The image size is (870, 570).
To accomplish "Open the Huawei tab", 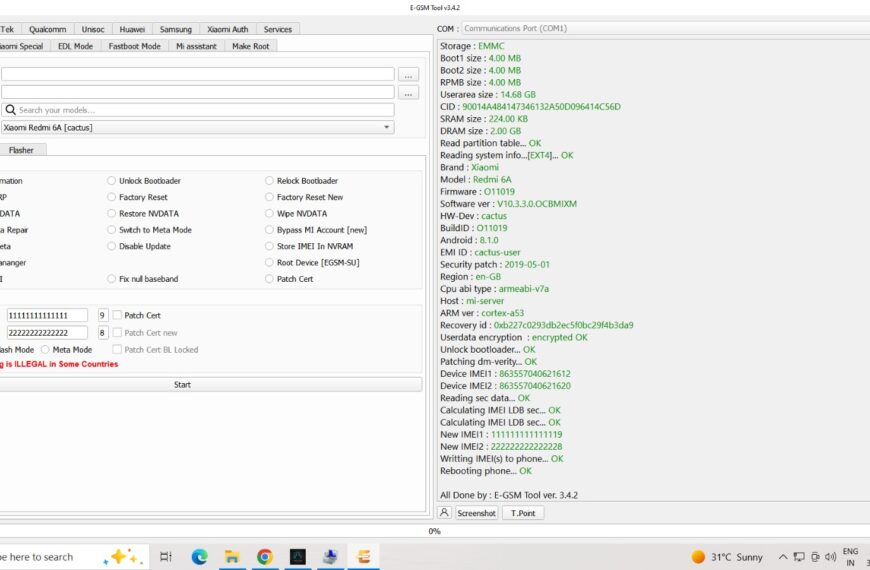I will pos(132,29).
